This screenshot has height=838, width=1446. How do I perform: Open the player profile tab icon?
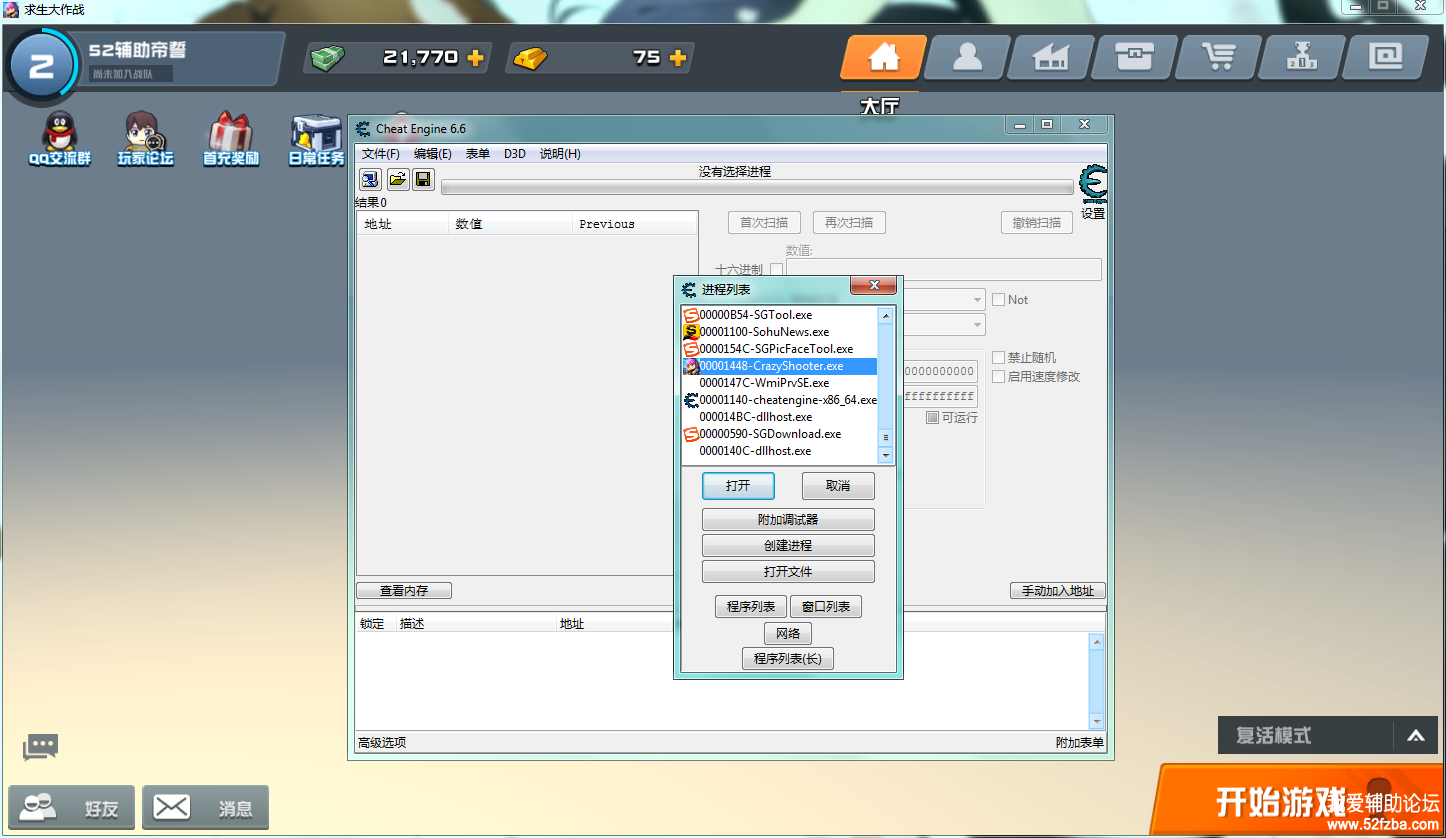[967, 57]
